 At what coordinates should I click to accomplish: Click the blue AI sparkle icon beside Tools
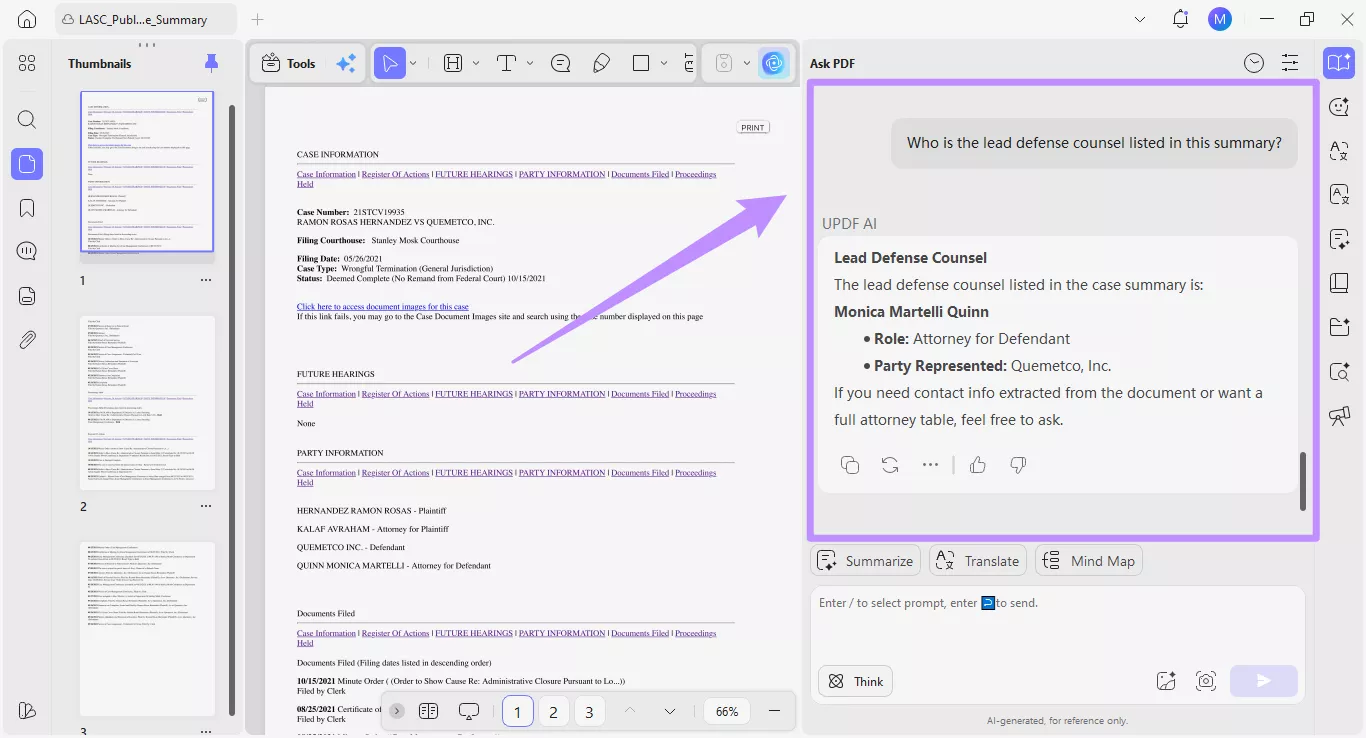(x=346, y=63)
